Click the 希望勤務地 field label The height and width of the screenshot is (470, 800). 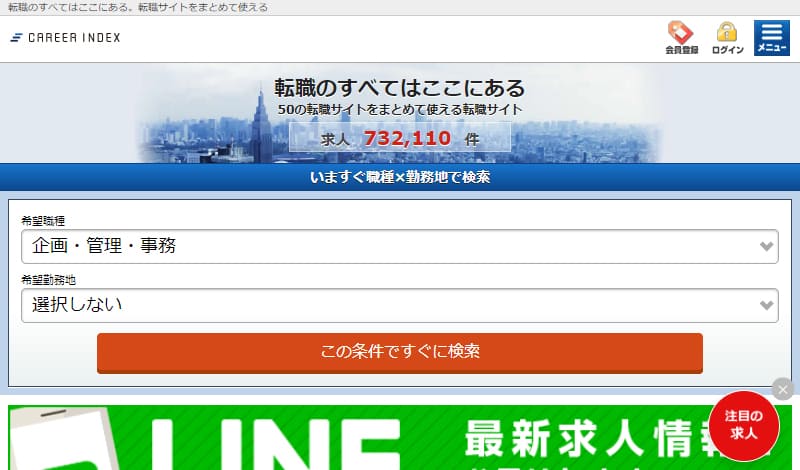[48, 281]
